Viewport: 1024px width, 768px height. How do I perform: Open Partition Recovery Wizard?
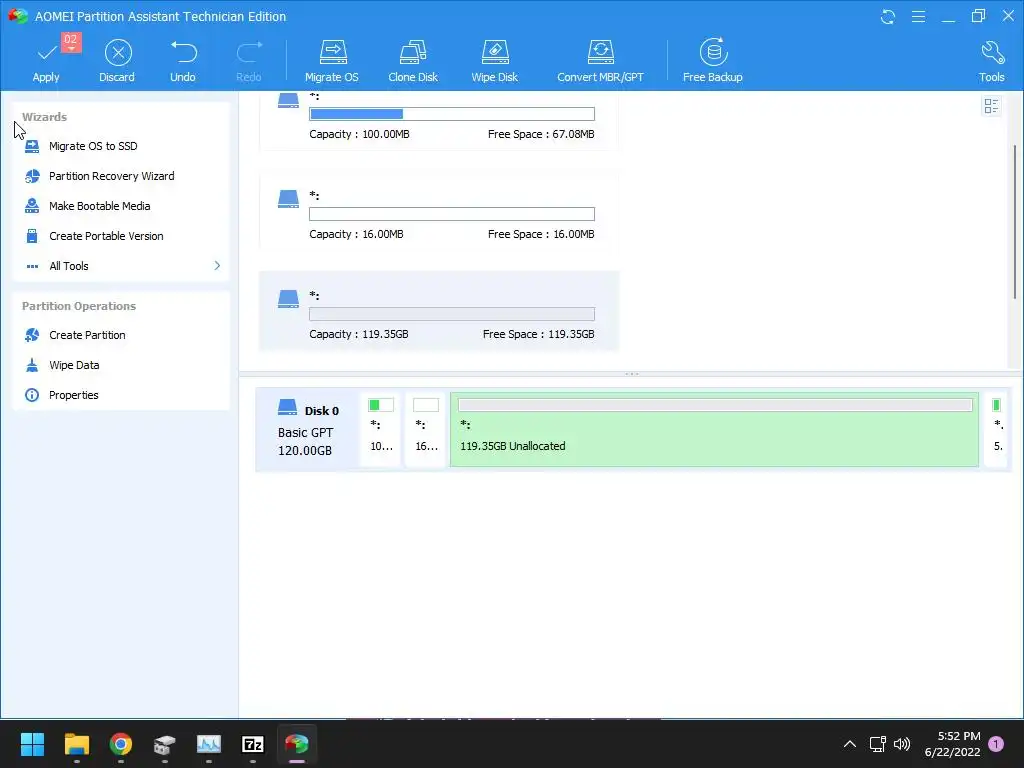112,176
